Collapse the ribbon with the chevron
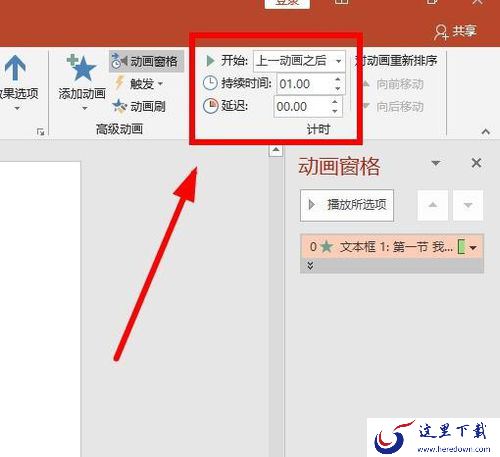Viewport: 500px width, 457px height. [486, 132]
